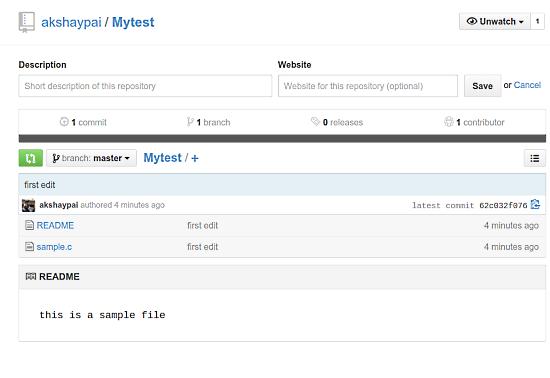This screenshot has width=550, height=378.
Task: Click the 'authored 4 minutes ago' text
Action: [122, 205]
